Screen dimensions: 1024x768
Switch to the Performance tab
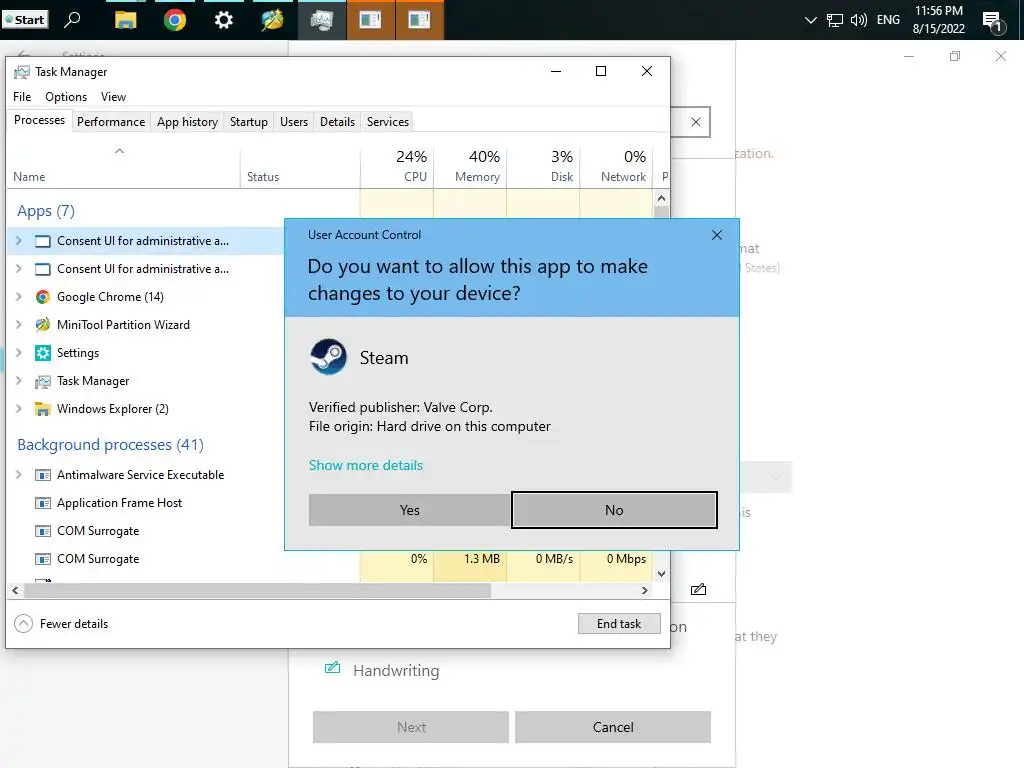[x=110, y=122]
